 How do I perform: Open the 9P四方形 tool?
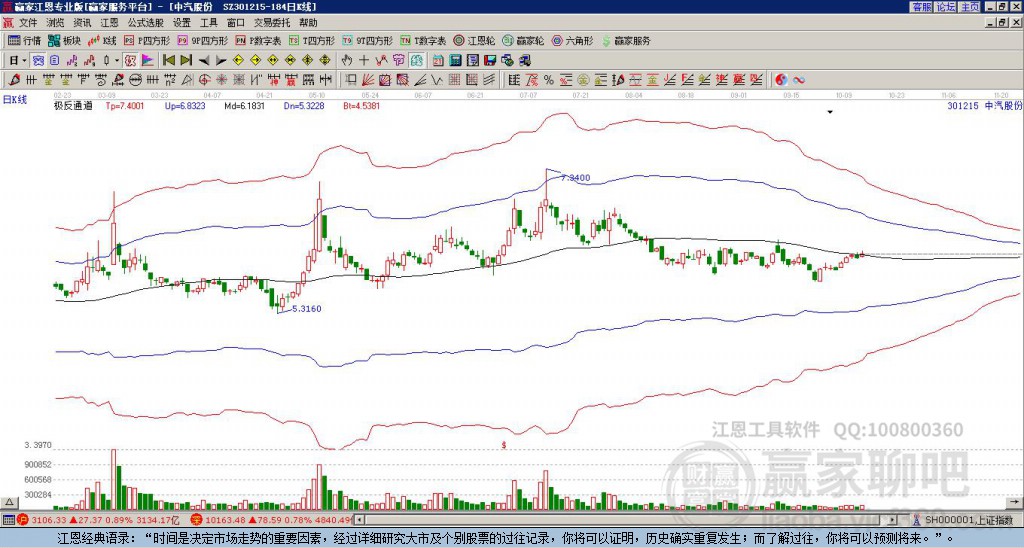[203, 40]
